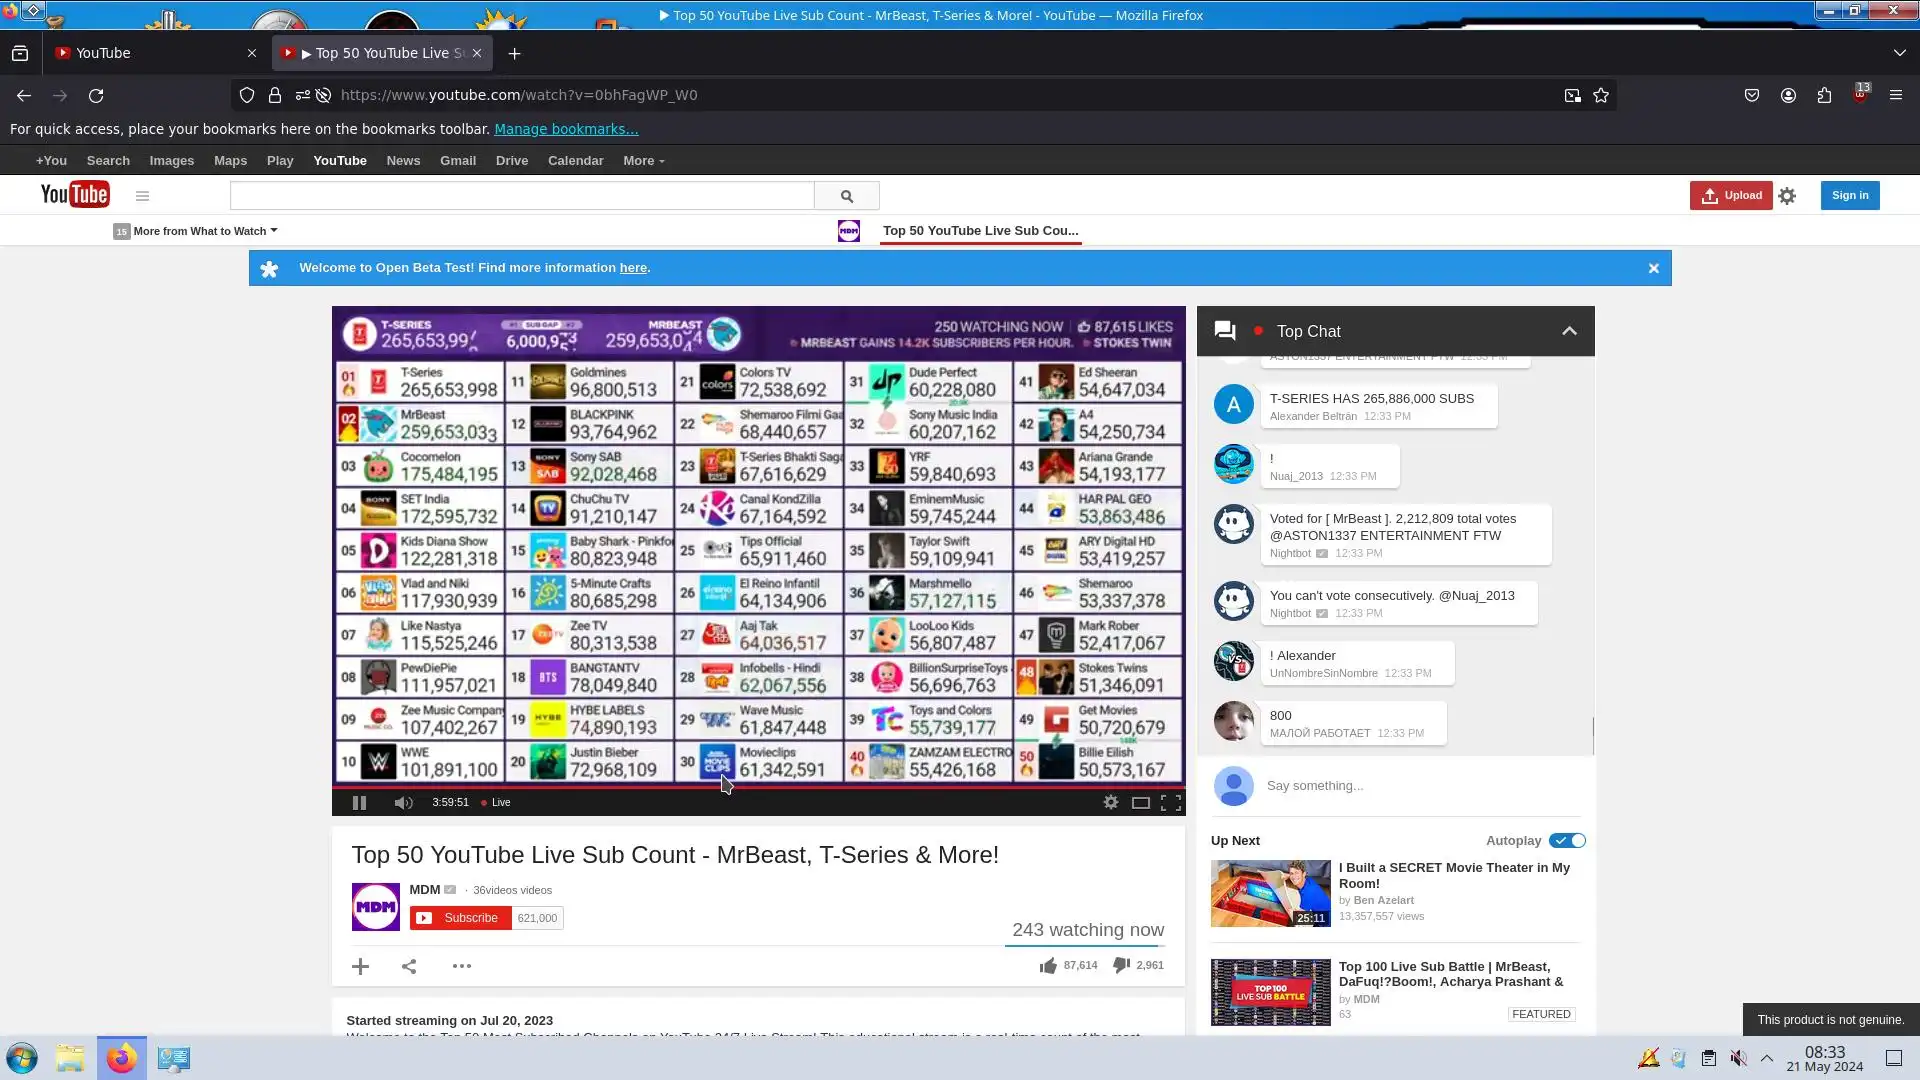
Task: Switch to the first YouTube browser tab
Action: 150,53
